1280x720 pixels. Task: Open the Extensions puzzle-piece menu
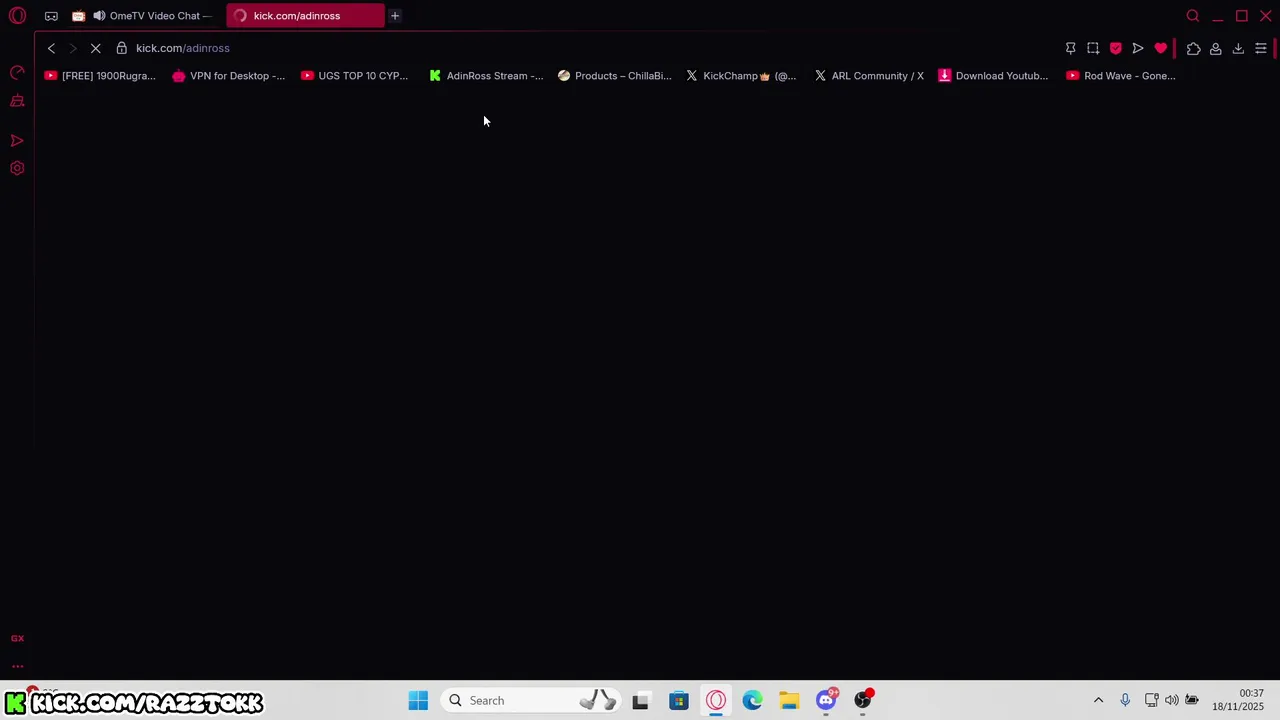coord(1194,48)
